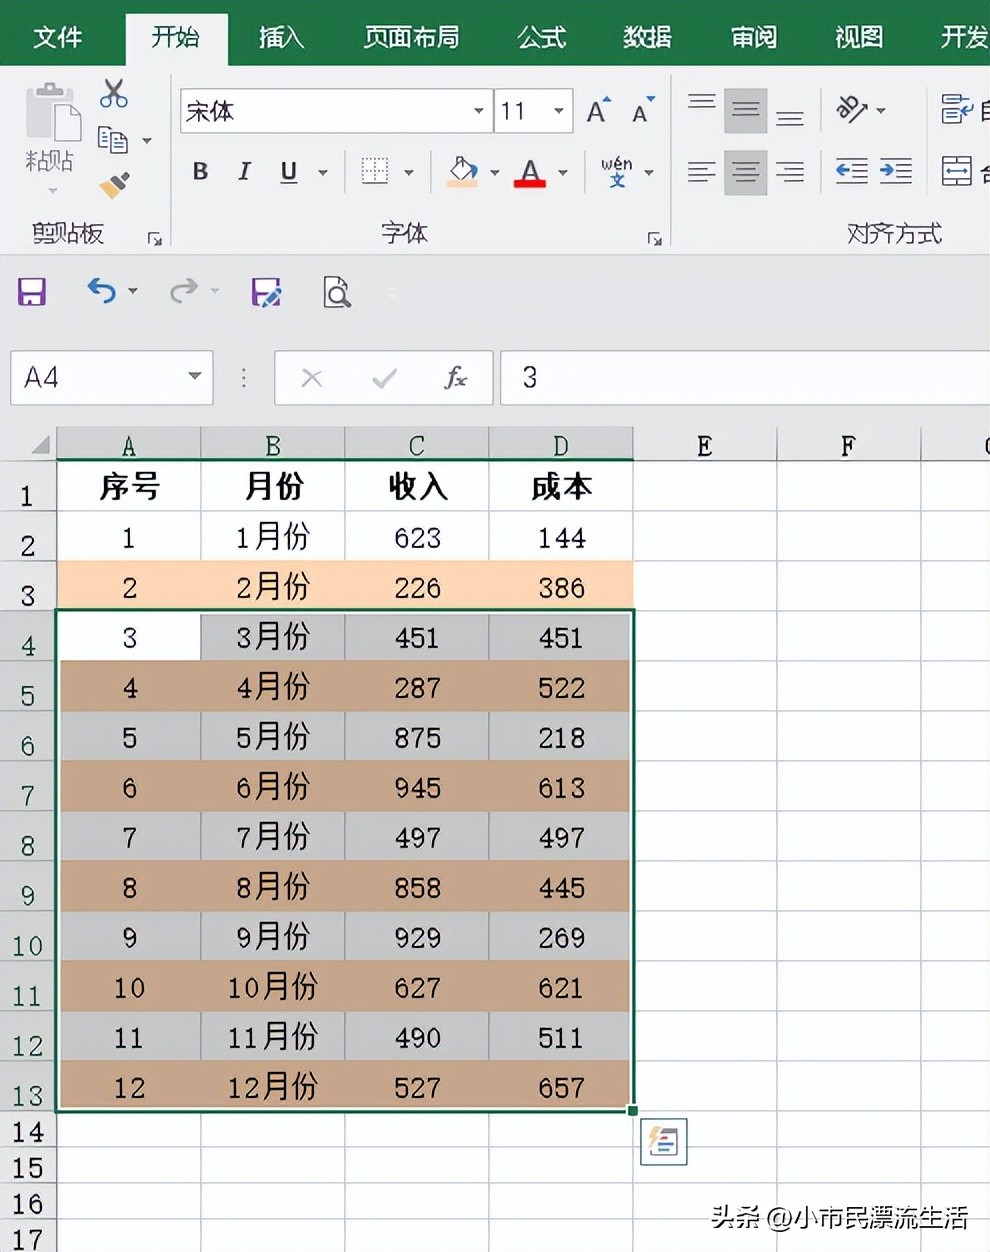Switch to the 数据 tab
The width and height of the screenshot is (990, 1252).
coord(647,37)
